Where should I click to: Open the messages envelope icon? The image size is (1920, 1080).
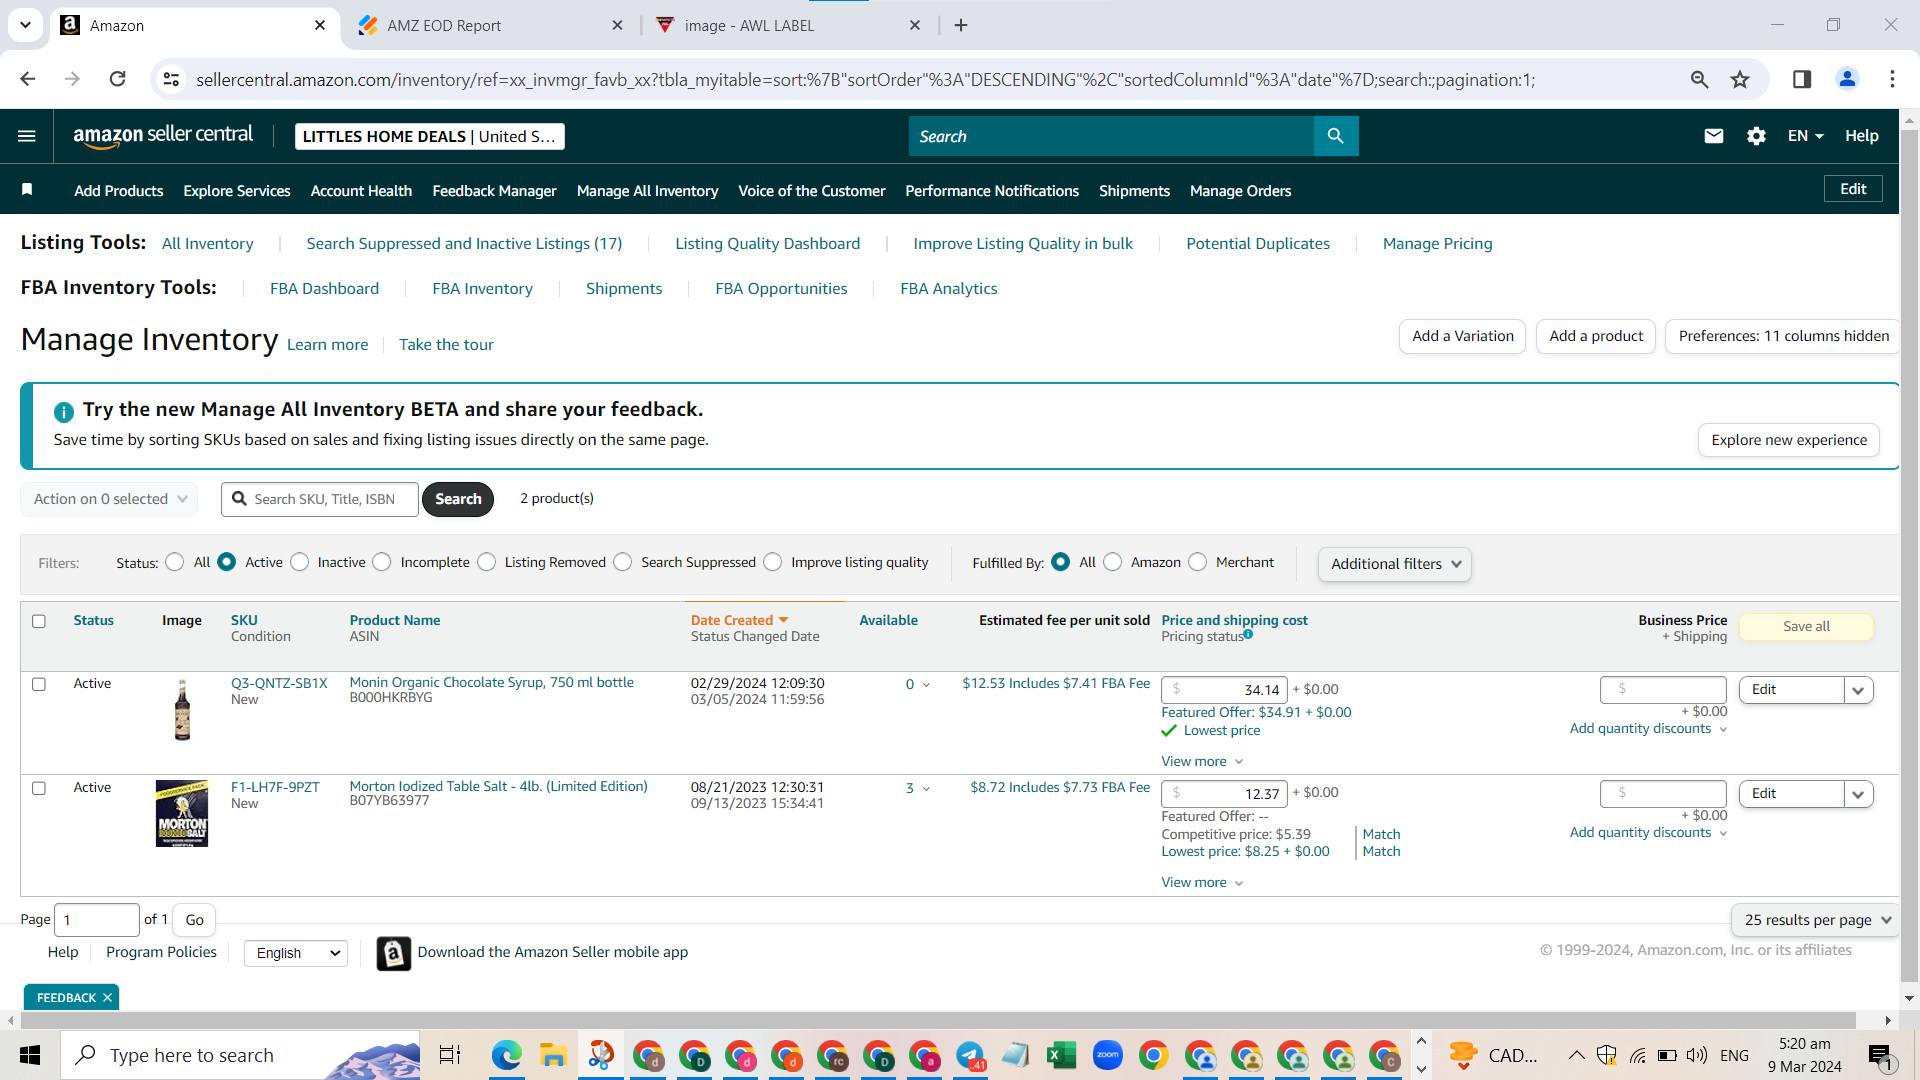click(x=1714, y=136)
